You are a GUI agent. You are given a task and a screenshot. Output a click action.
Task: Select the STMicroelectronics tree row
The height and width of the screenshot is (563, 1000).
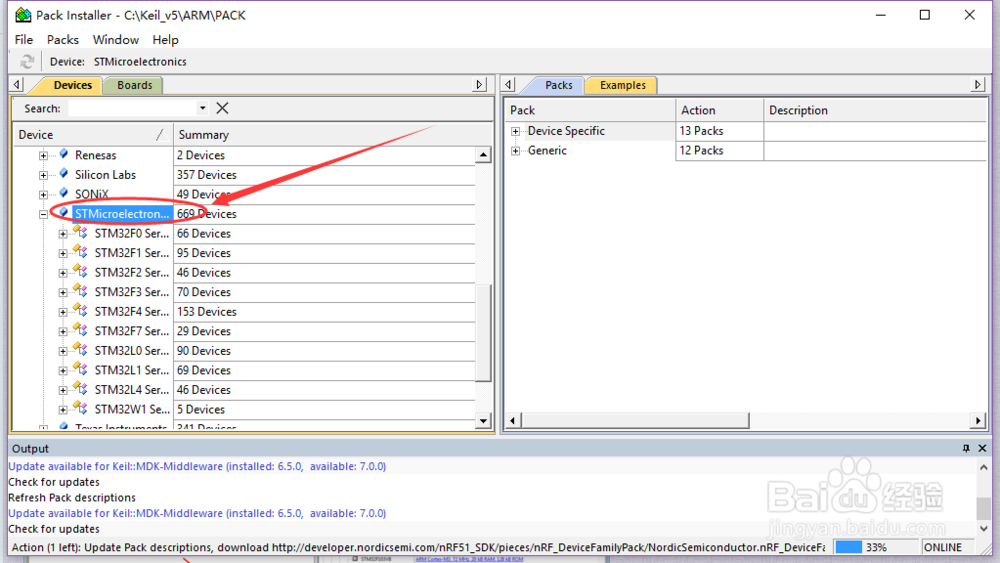[x=121, y=214]
